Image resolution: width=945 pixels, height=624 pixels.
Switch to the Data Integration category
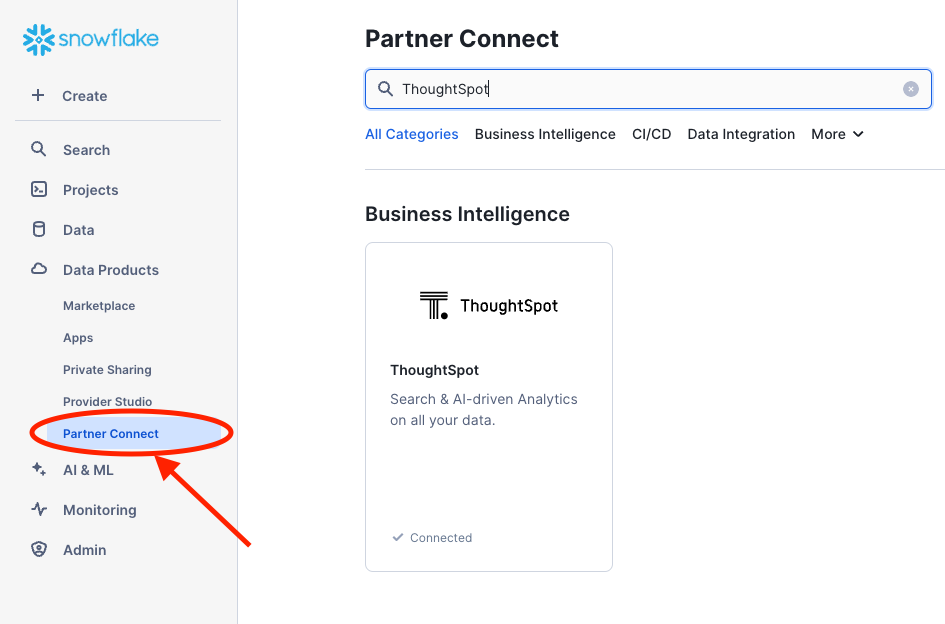coord(741,134)
